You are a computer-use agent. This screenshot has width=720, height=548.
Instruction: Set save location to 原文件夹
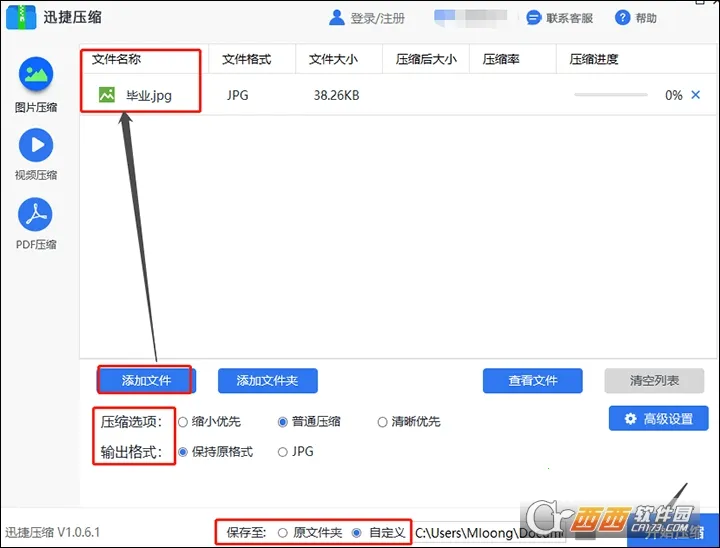click(x=283, y=533)
